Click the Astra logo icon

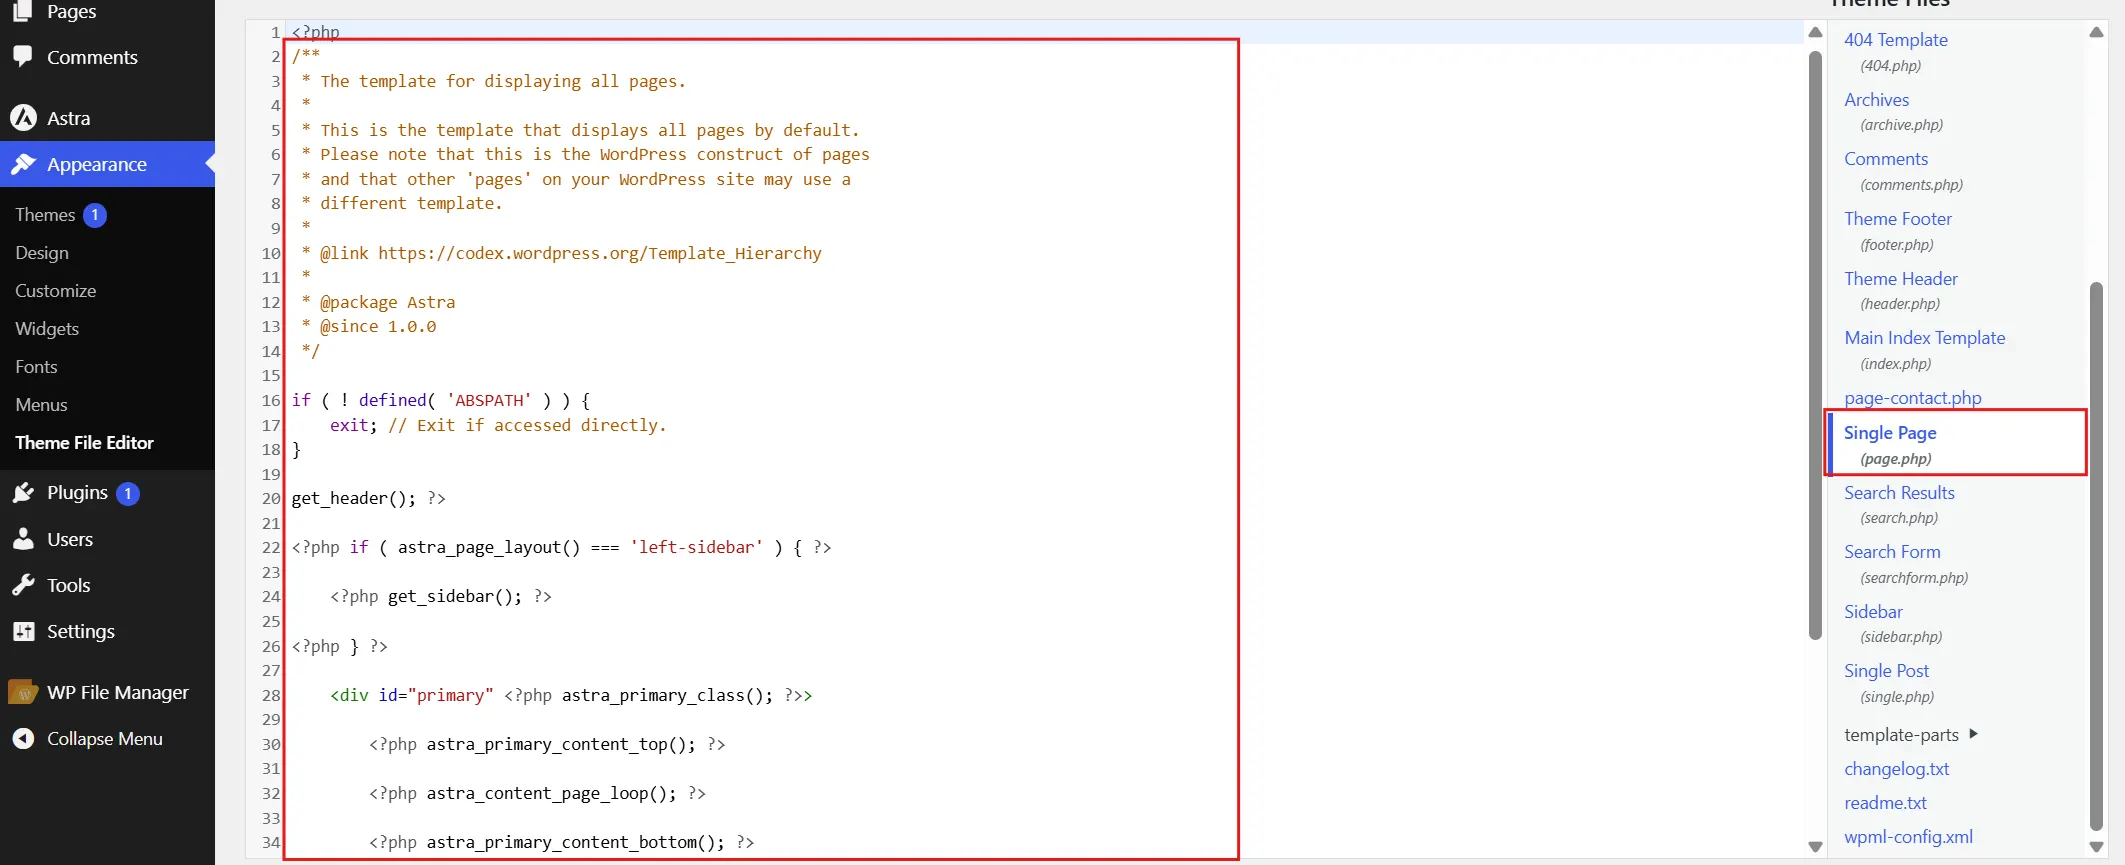pyautogui.click(x=23, y=118)
